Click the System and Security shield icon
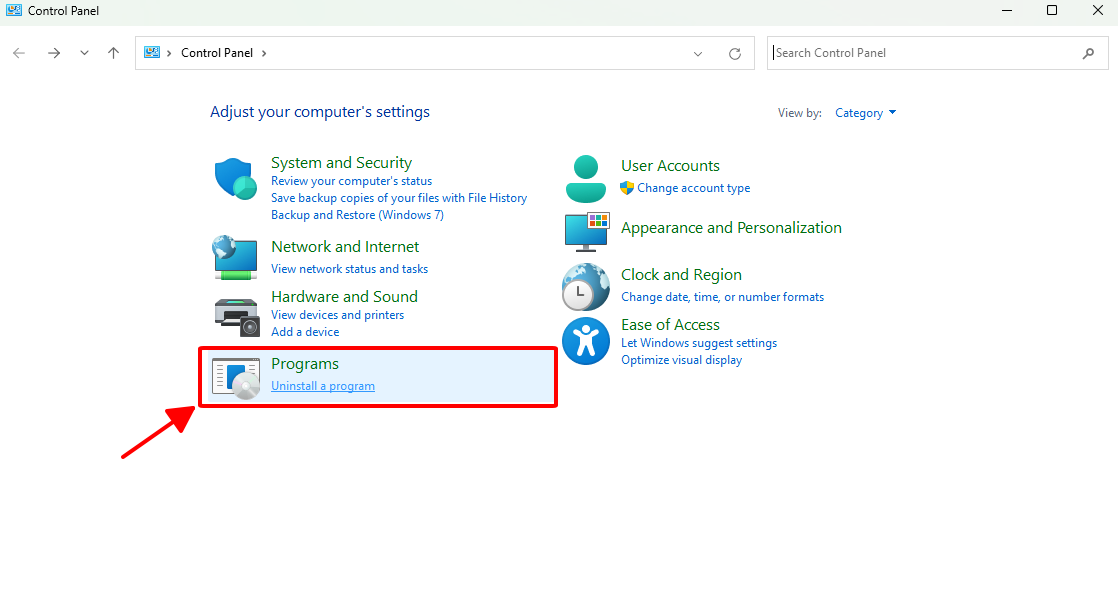The image size is (1118, 591). pos(236,179)
